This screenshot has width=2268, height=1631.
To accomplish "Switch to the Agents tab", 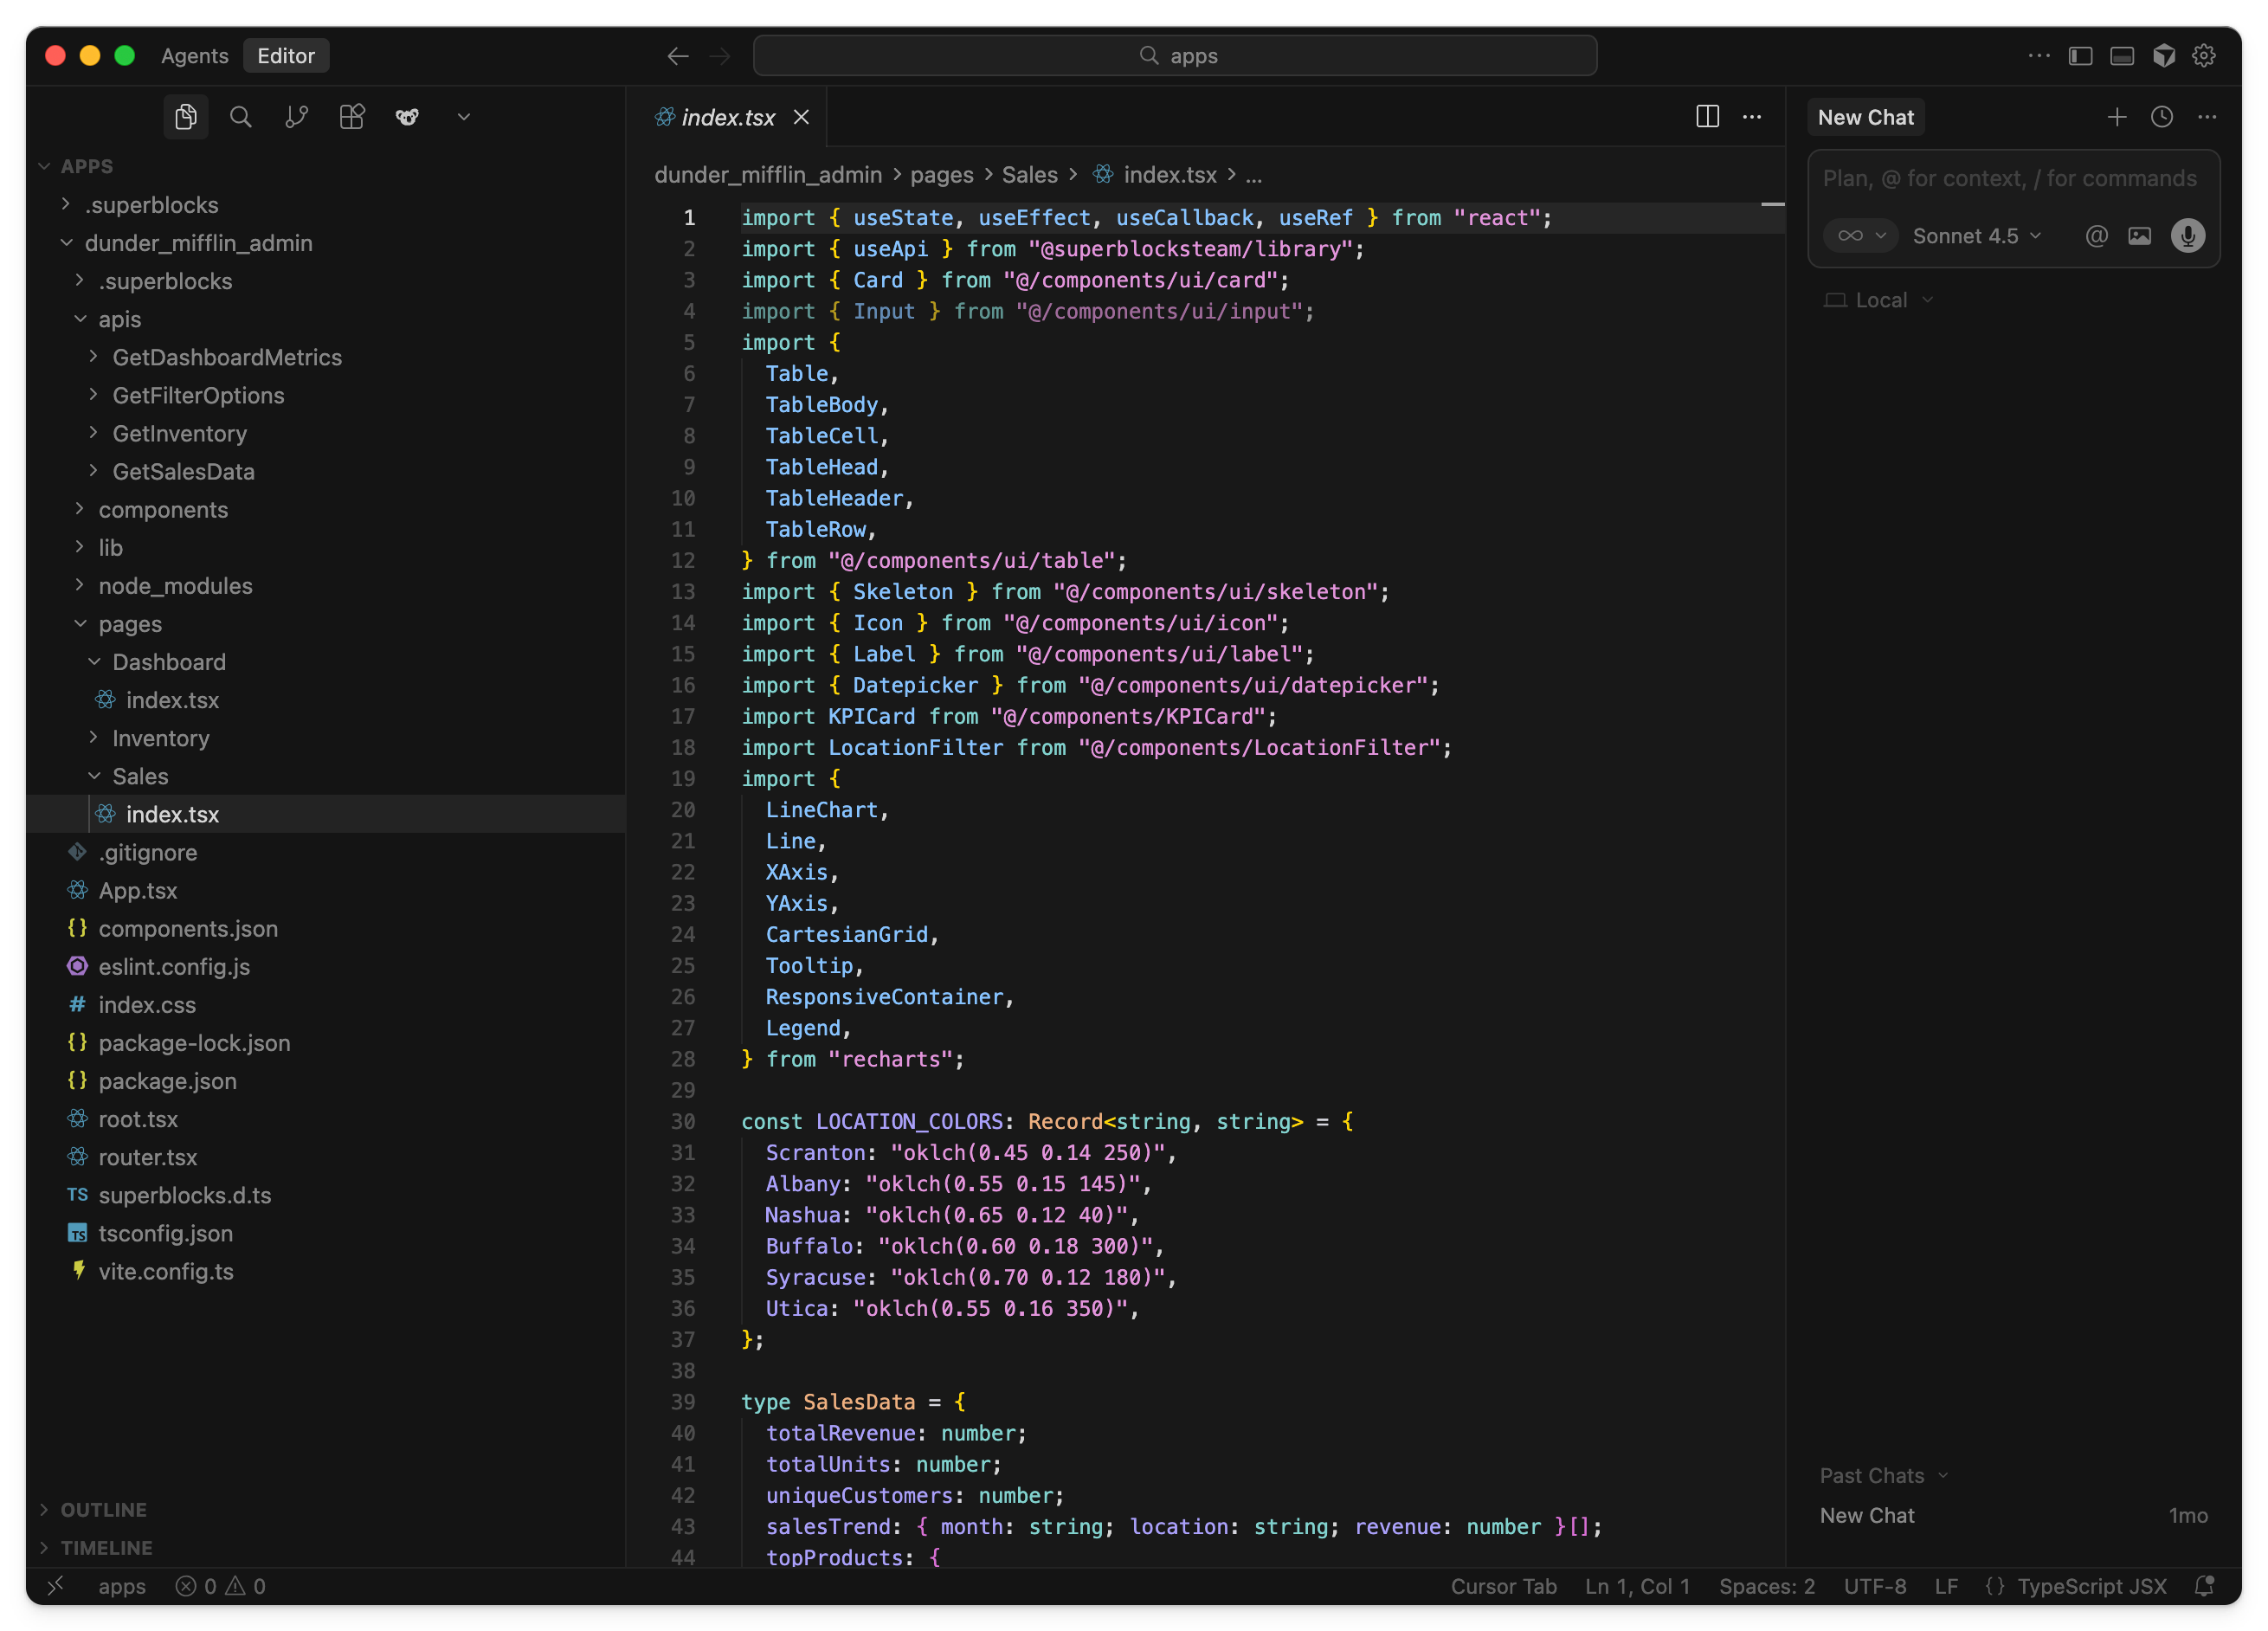I will click(194, 56).
